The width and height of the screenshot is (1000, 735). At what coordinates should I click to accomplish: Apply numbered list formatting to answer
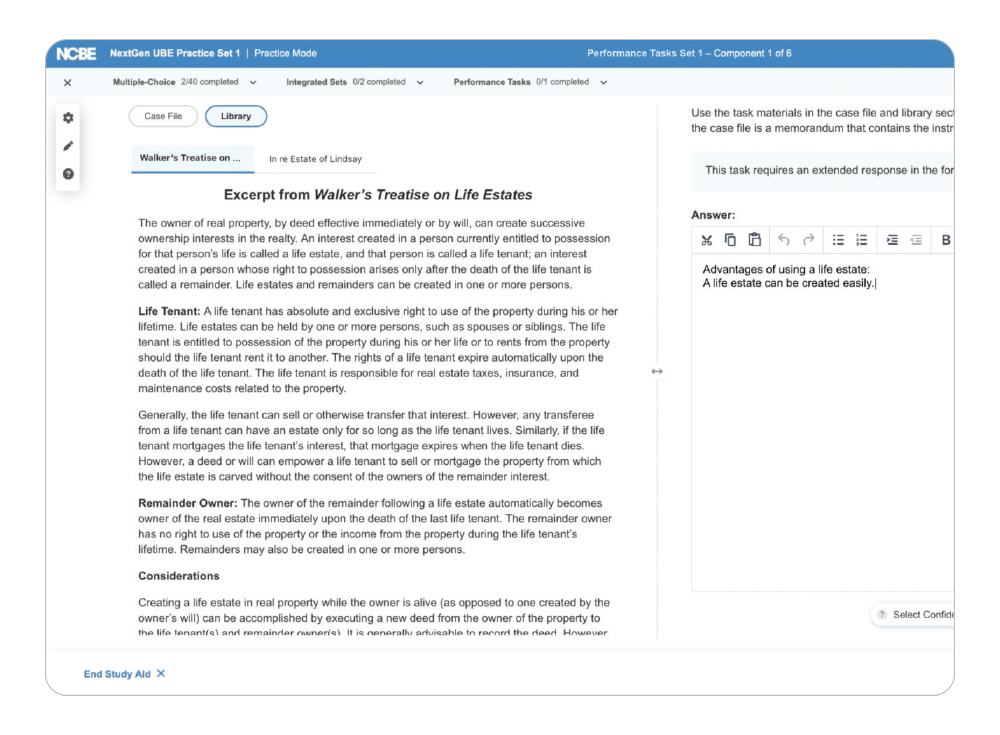pyautogui.click(x=861, y=240)
